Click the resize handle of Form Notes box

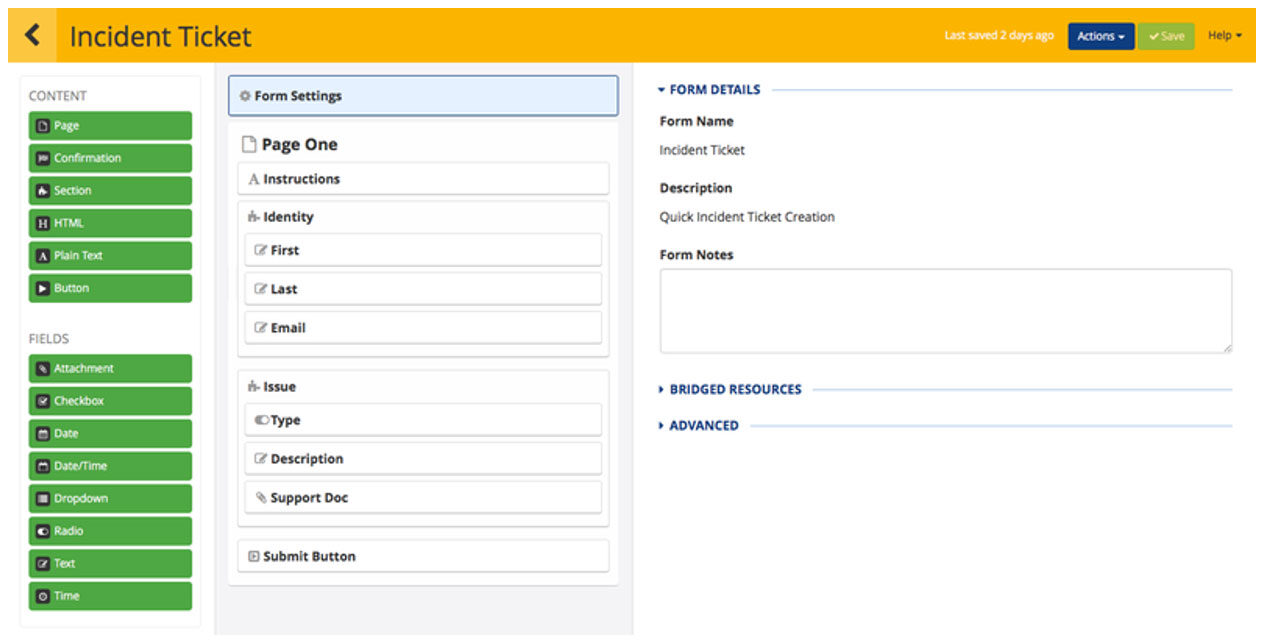1226,347
